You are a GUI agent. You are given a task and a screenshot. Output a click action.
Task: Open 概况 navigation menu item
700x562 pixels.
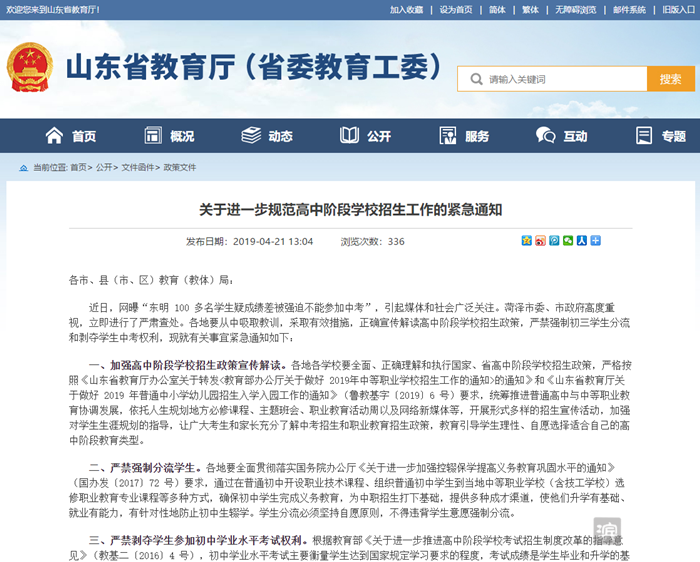click(182, 136)
